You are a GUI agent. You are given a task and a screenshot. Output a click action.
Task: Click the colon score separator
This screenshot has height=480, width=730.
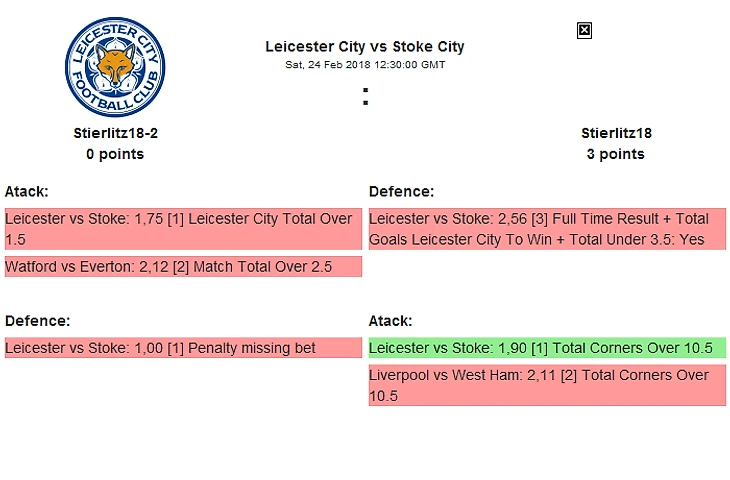point(365,97)
